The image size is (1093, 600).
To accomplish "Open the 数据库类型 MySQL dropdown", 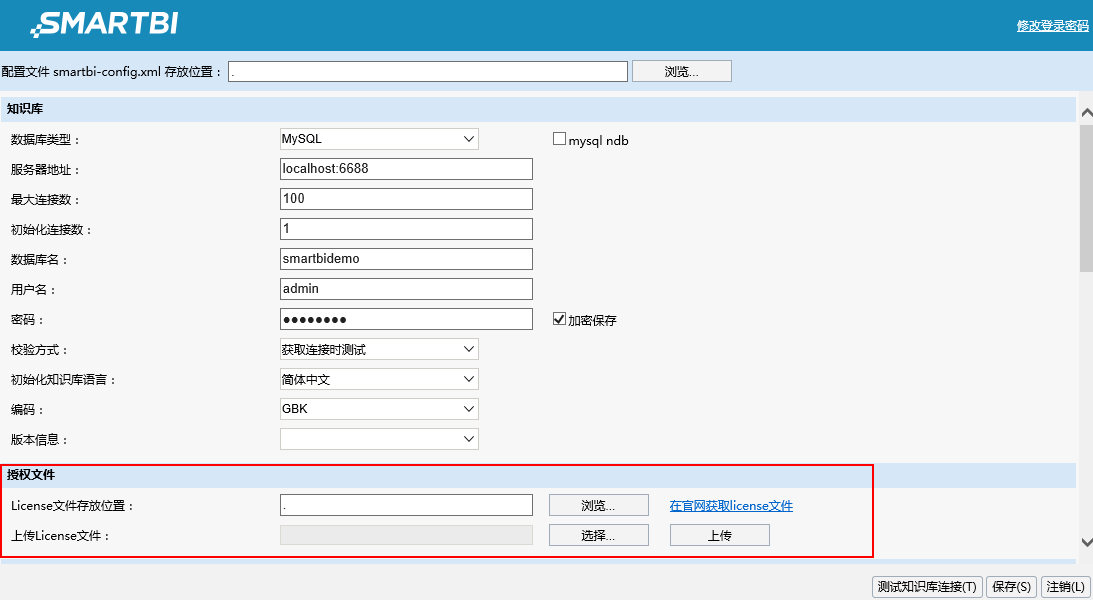I will click(x=379, y=139).
